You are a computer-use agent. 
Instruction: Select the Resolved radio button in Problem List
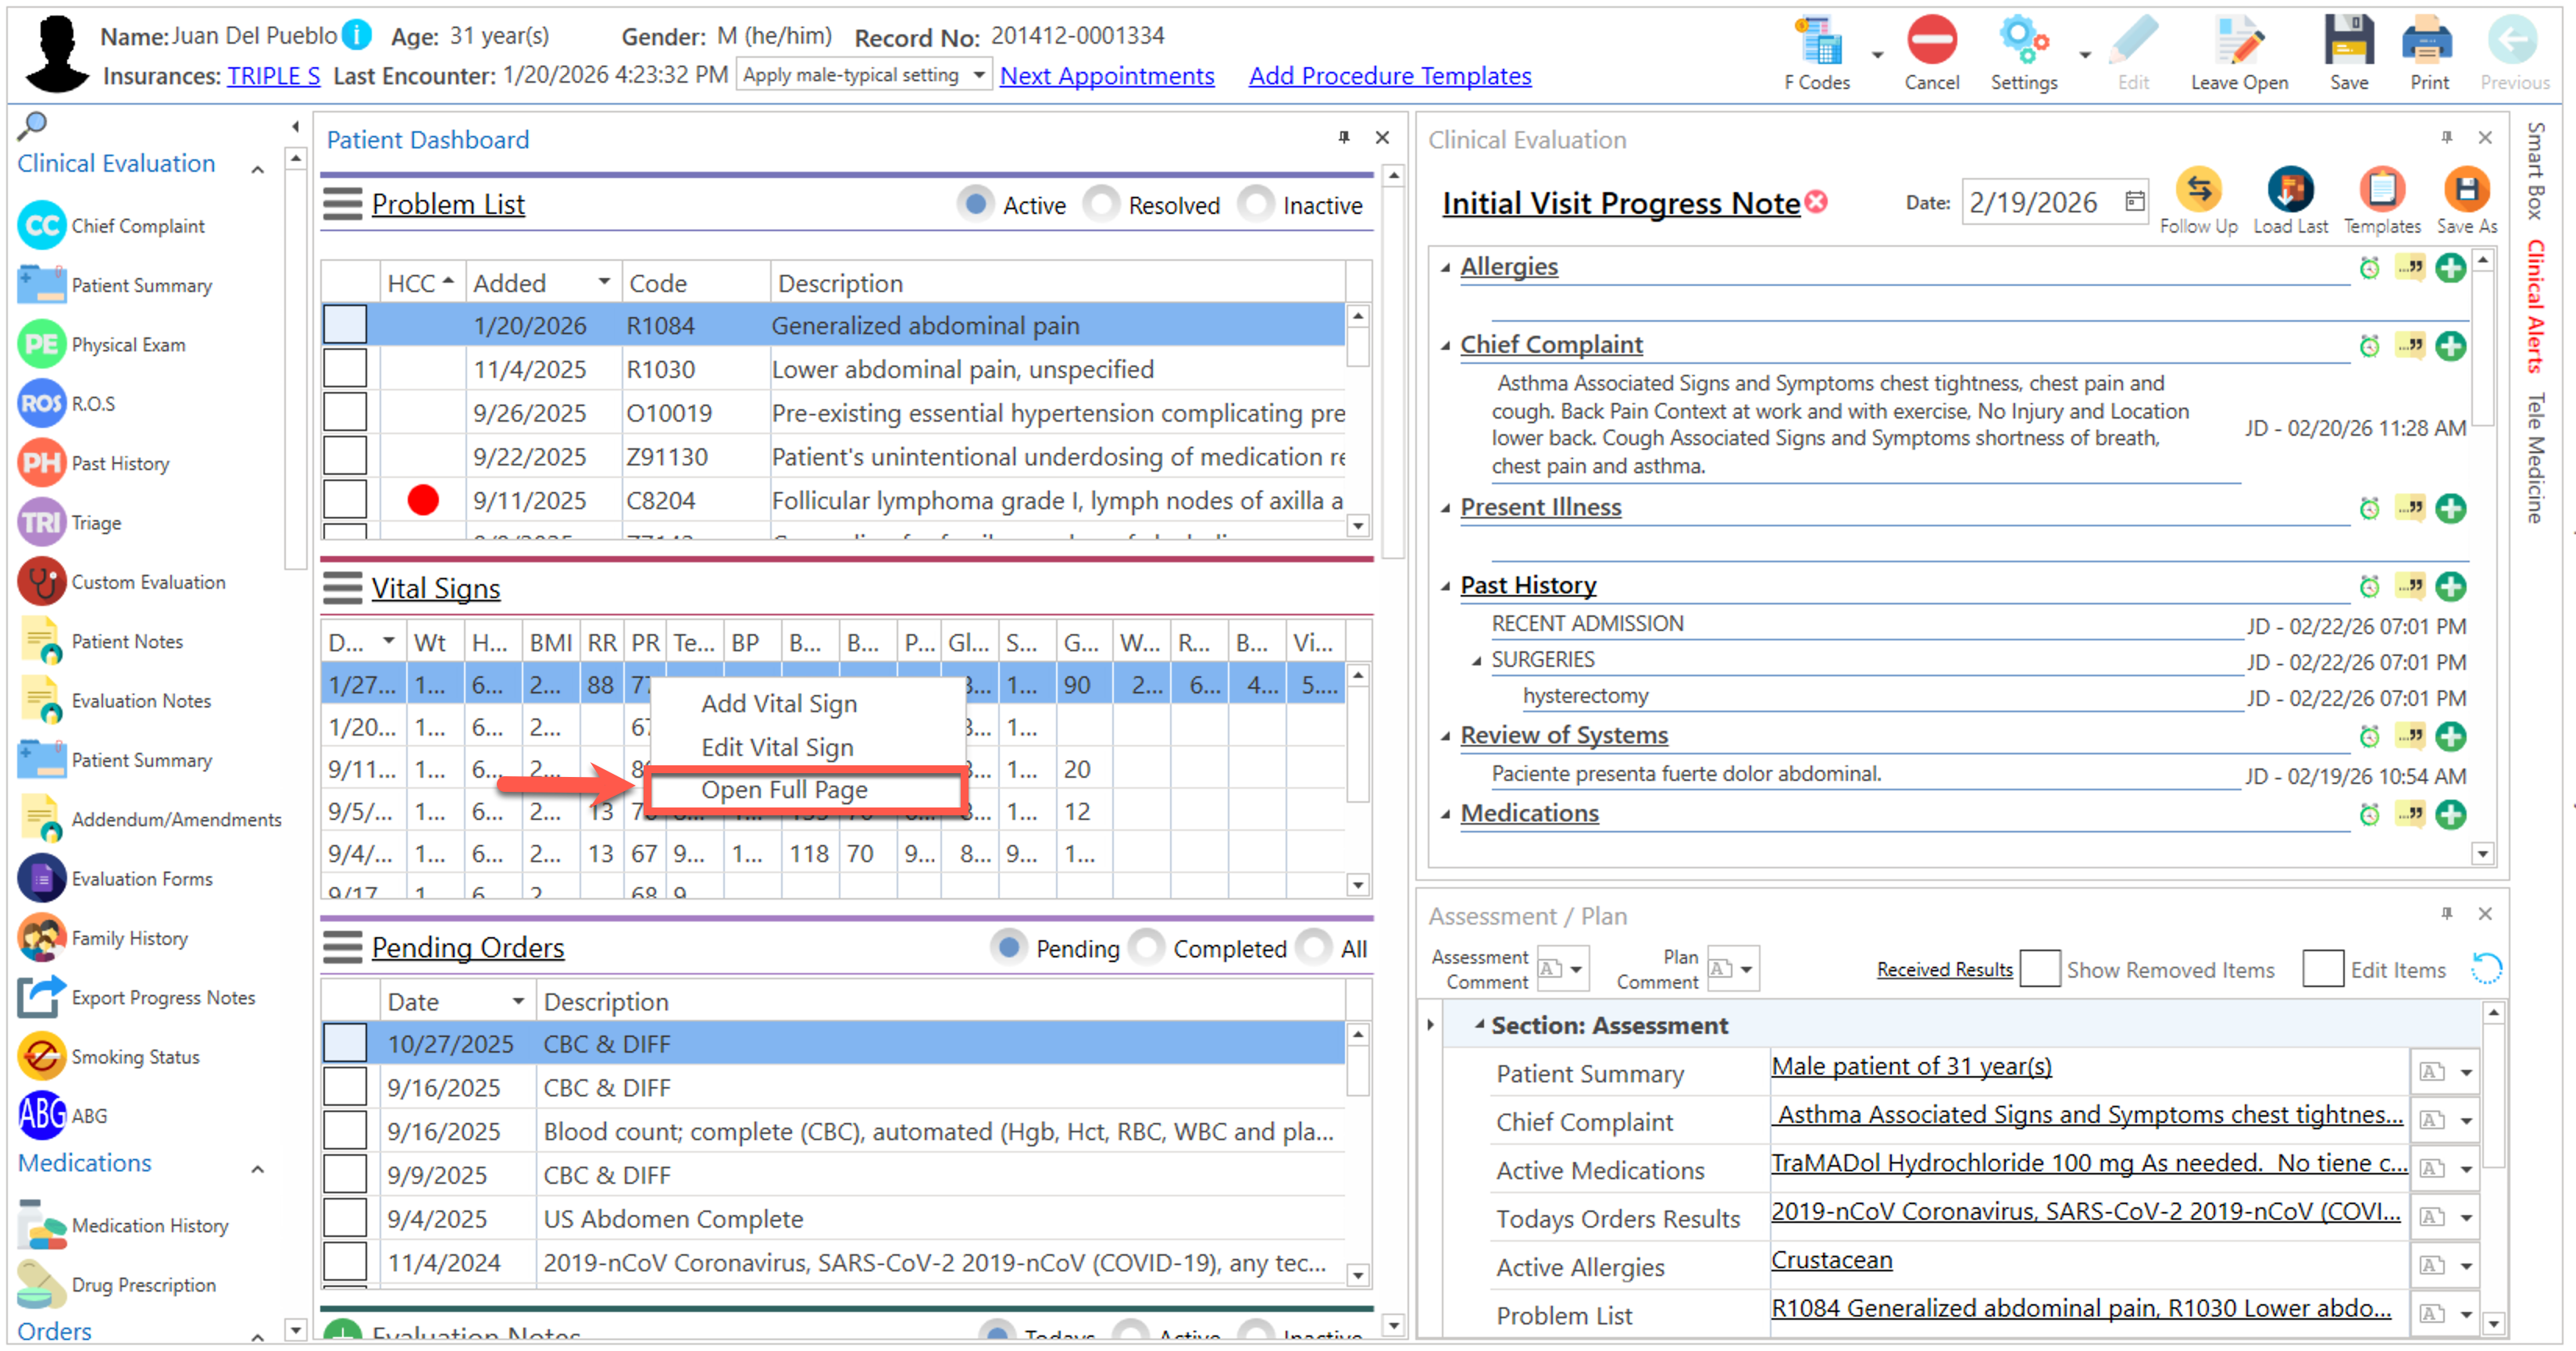[x=1102, y=205]
